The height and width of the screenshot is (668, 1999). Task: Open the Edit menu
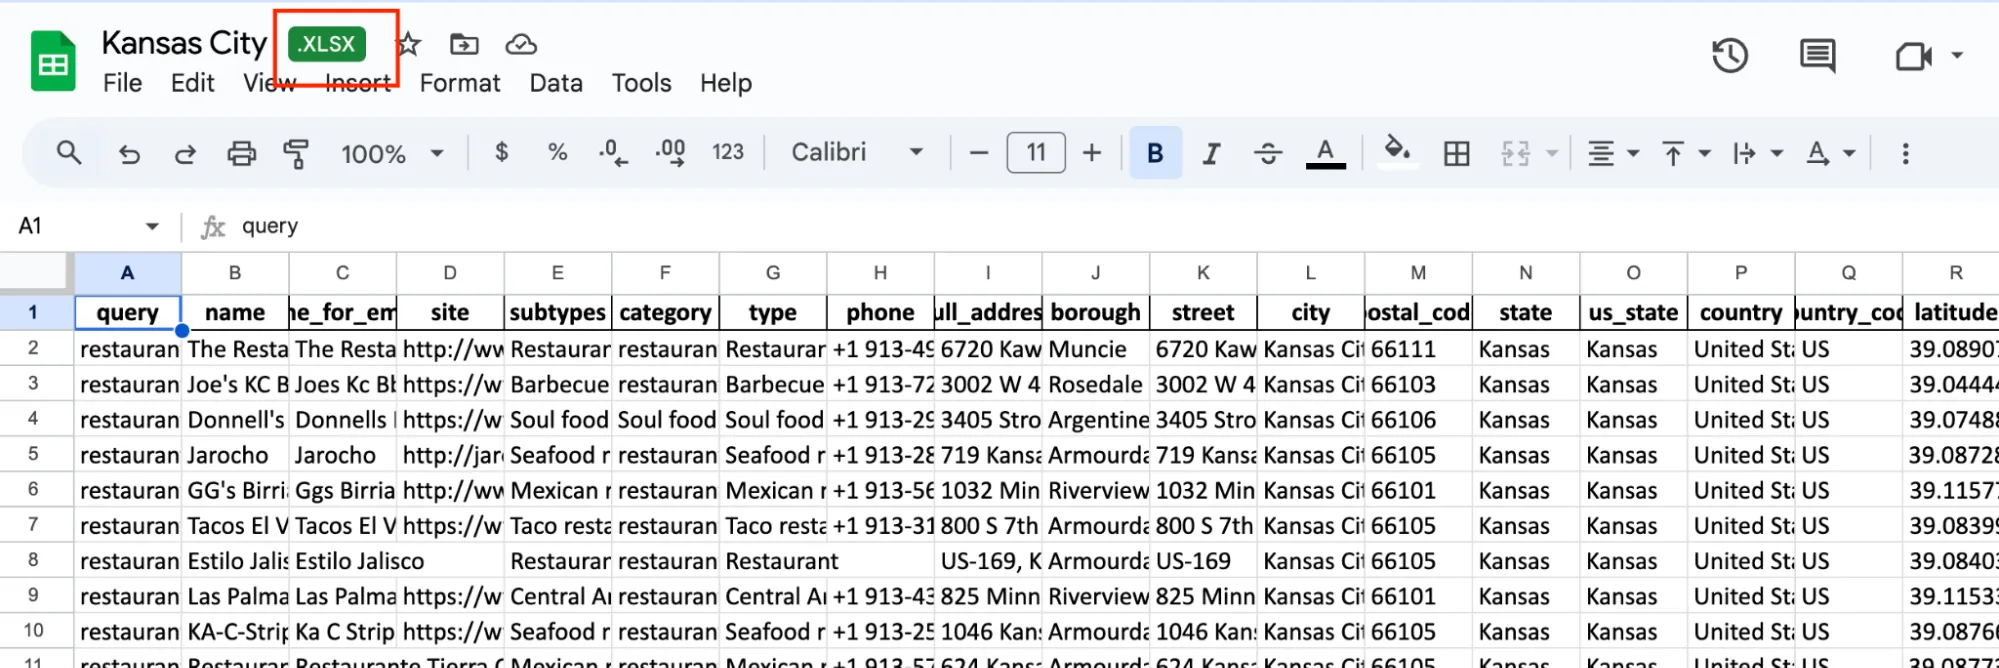click(x=192, y=83)
